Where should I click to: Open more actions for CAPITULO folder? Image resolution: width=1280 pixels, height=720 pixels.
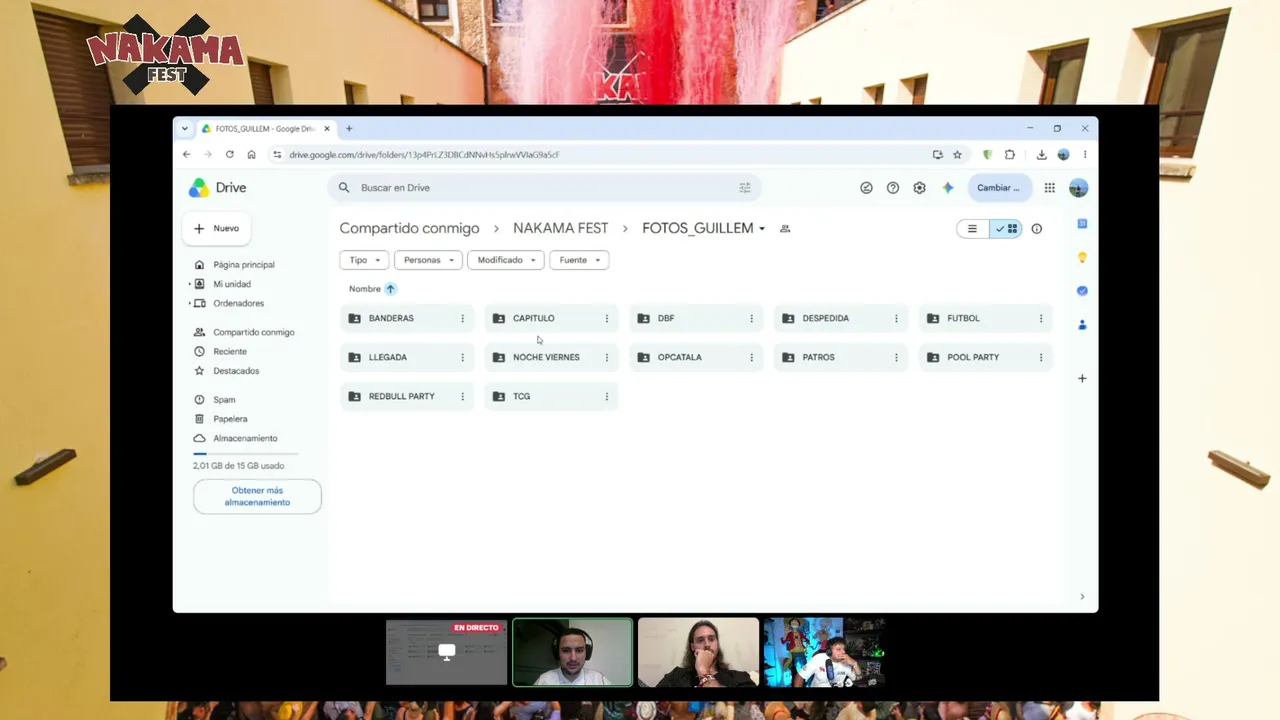point(607,318)
